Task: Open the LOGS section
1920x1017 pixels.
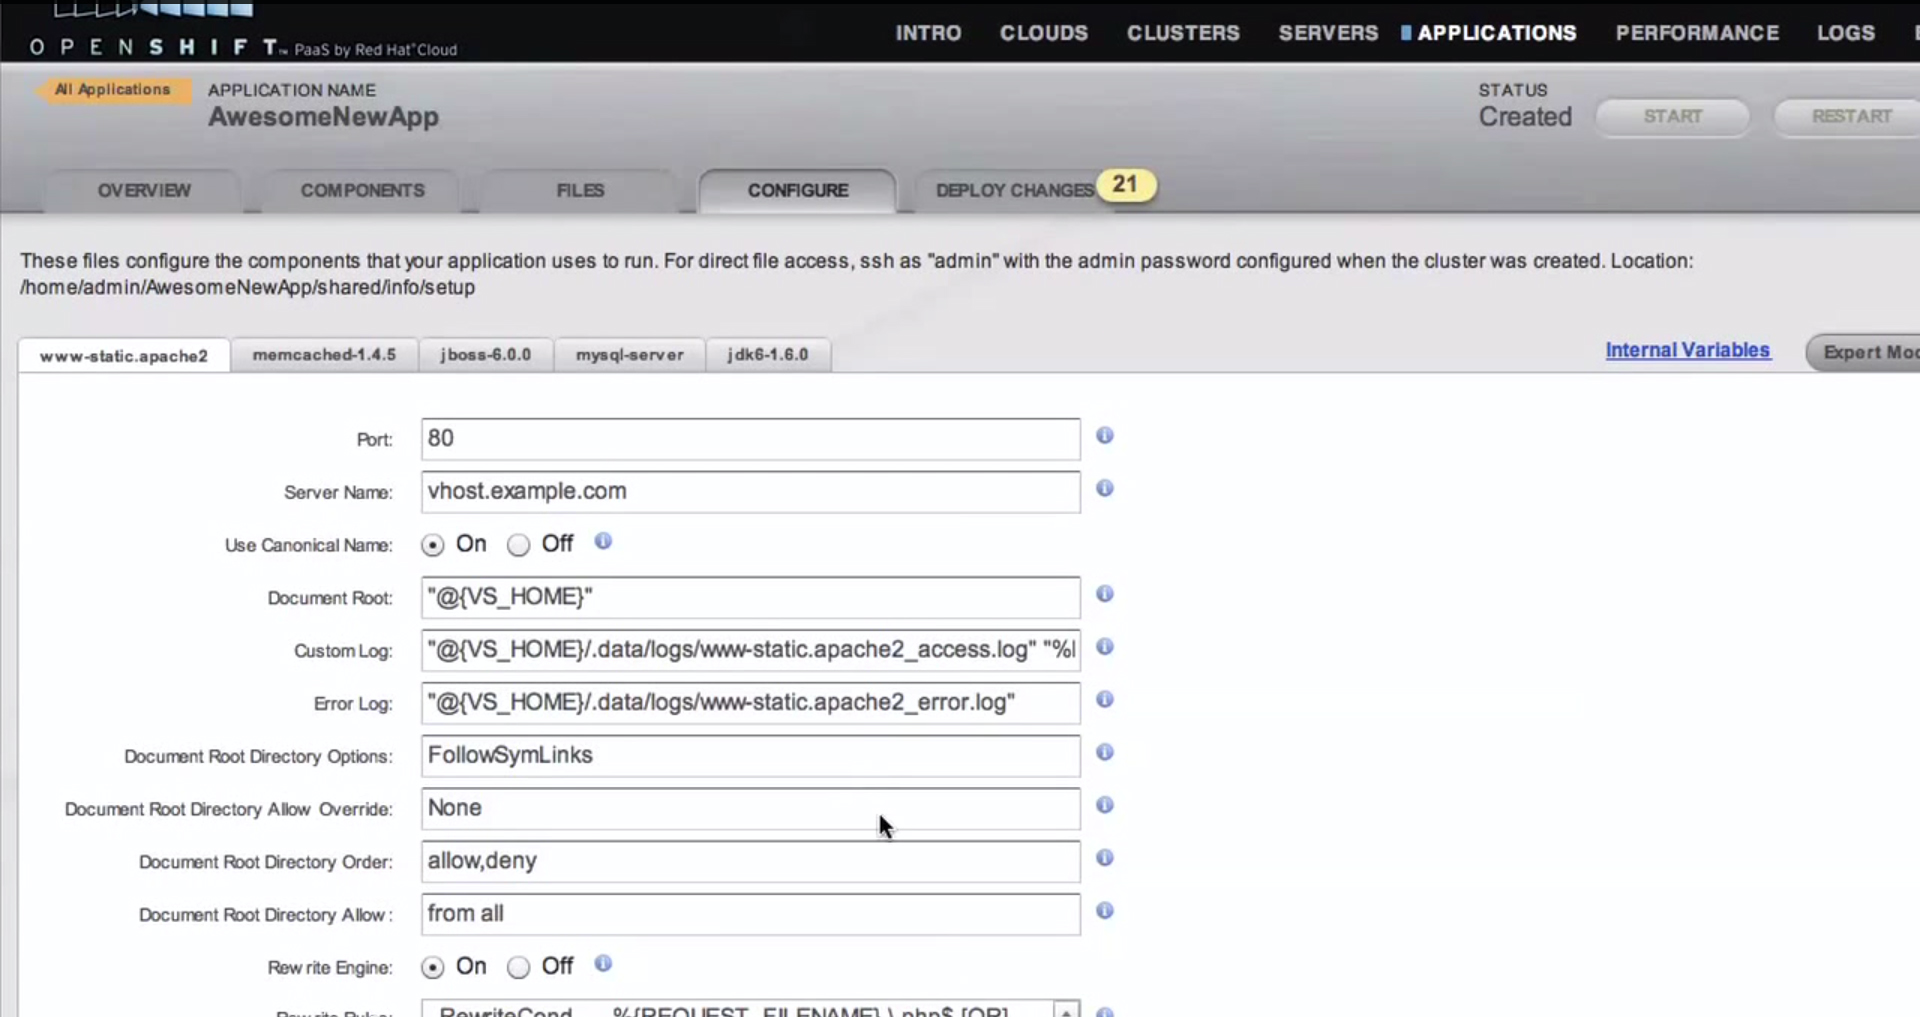Action: [x=1846, y=33]
